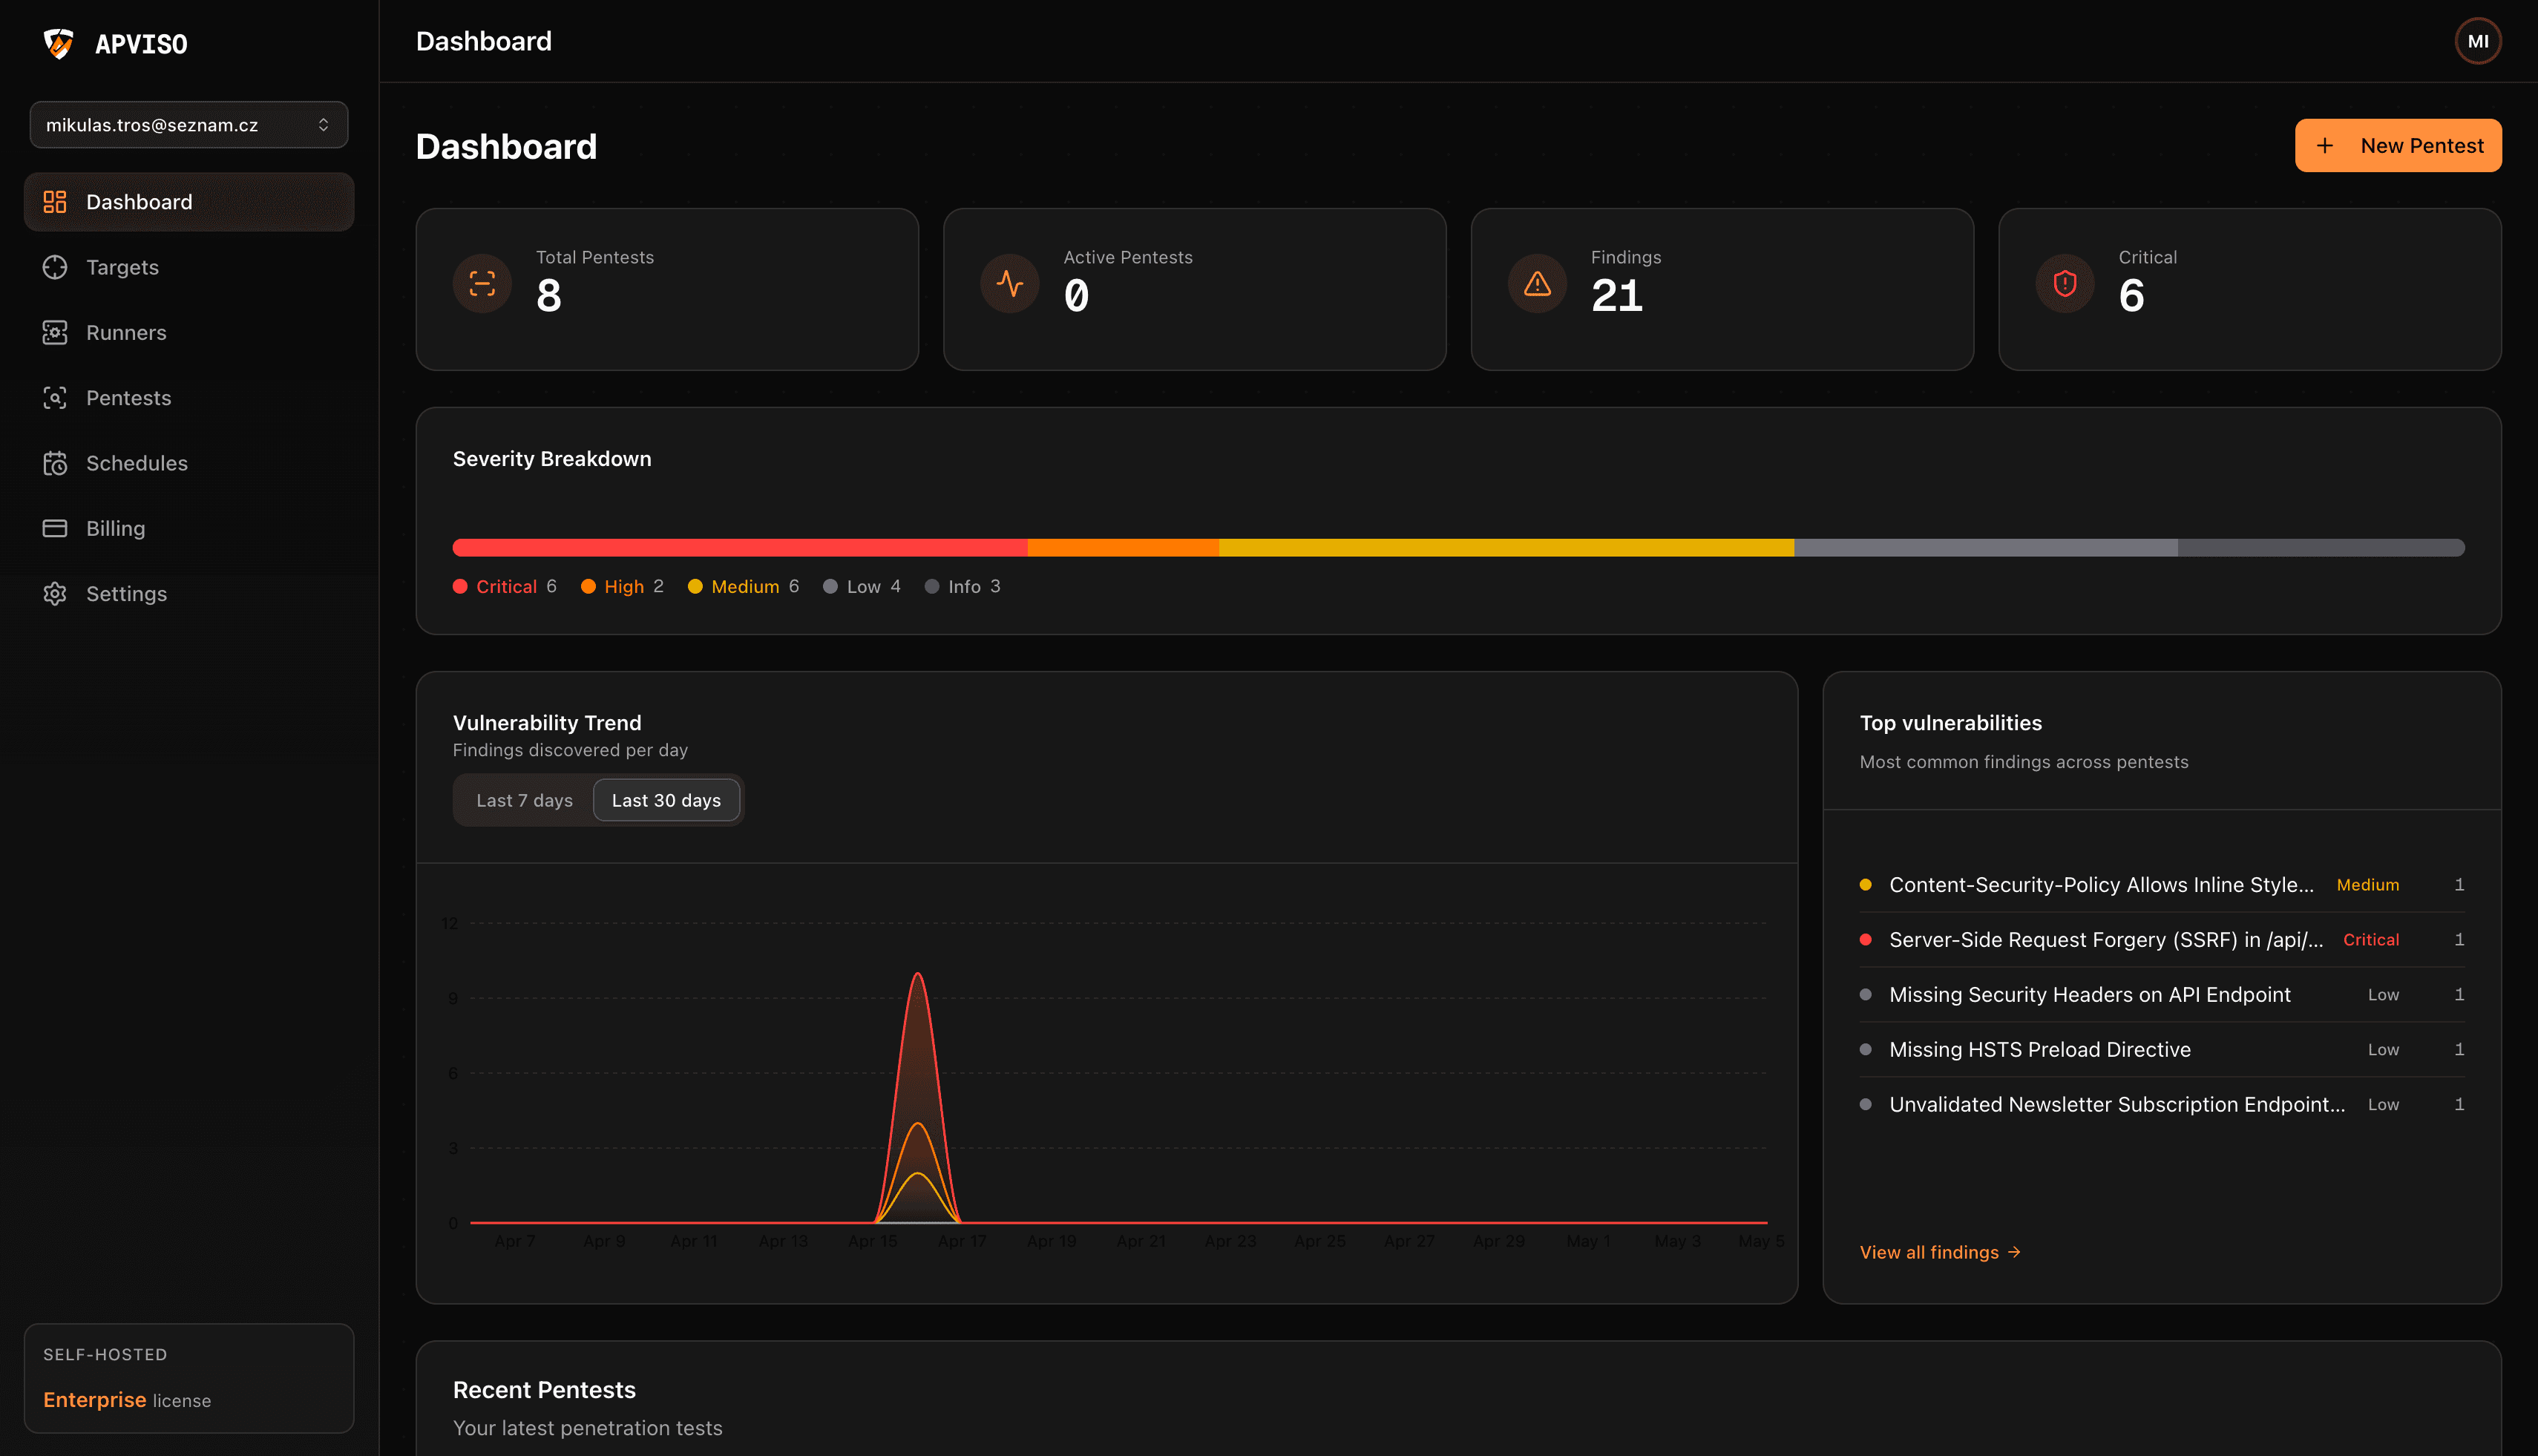Open the Findings stat card
The image size is (2538, 1456).
tap(1722, 289)
